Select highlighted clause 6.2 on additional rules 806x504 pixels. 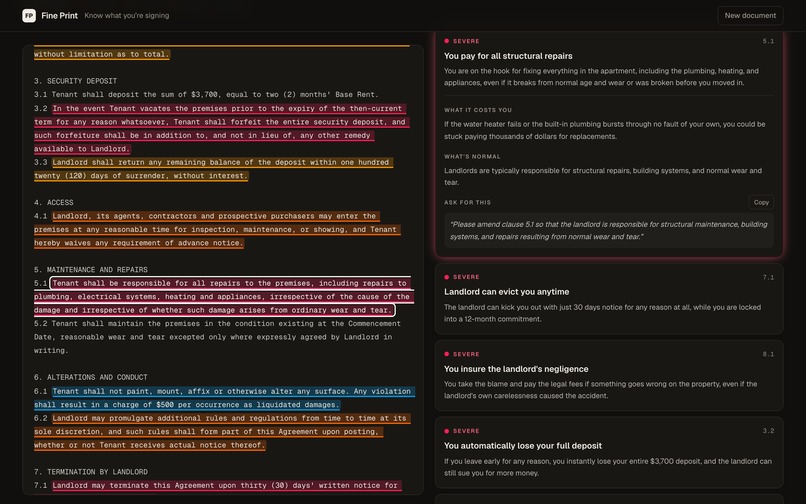point(222,431)
